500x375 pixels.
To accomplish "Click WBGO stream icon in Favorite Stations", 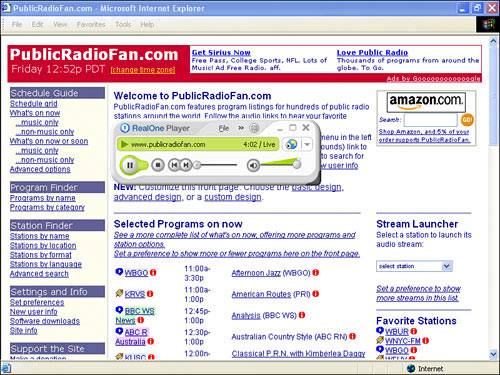I will coord(380,349).
